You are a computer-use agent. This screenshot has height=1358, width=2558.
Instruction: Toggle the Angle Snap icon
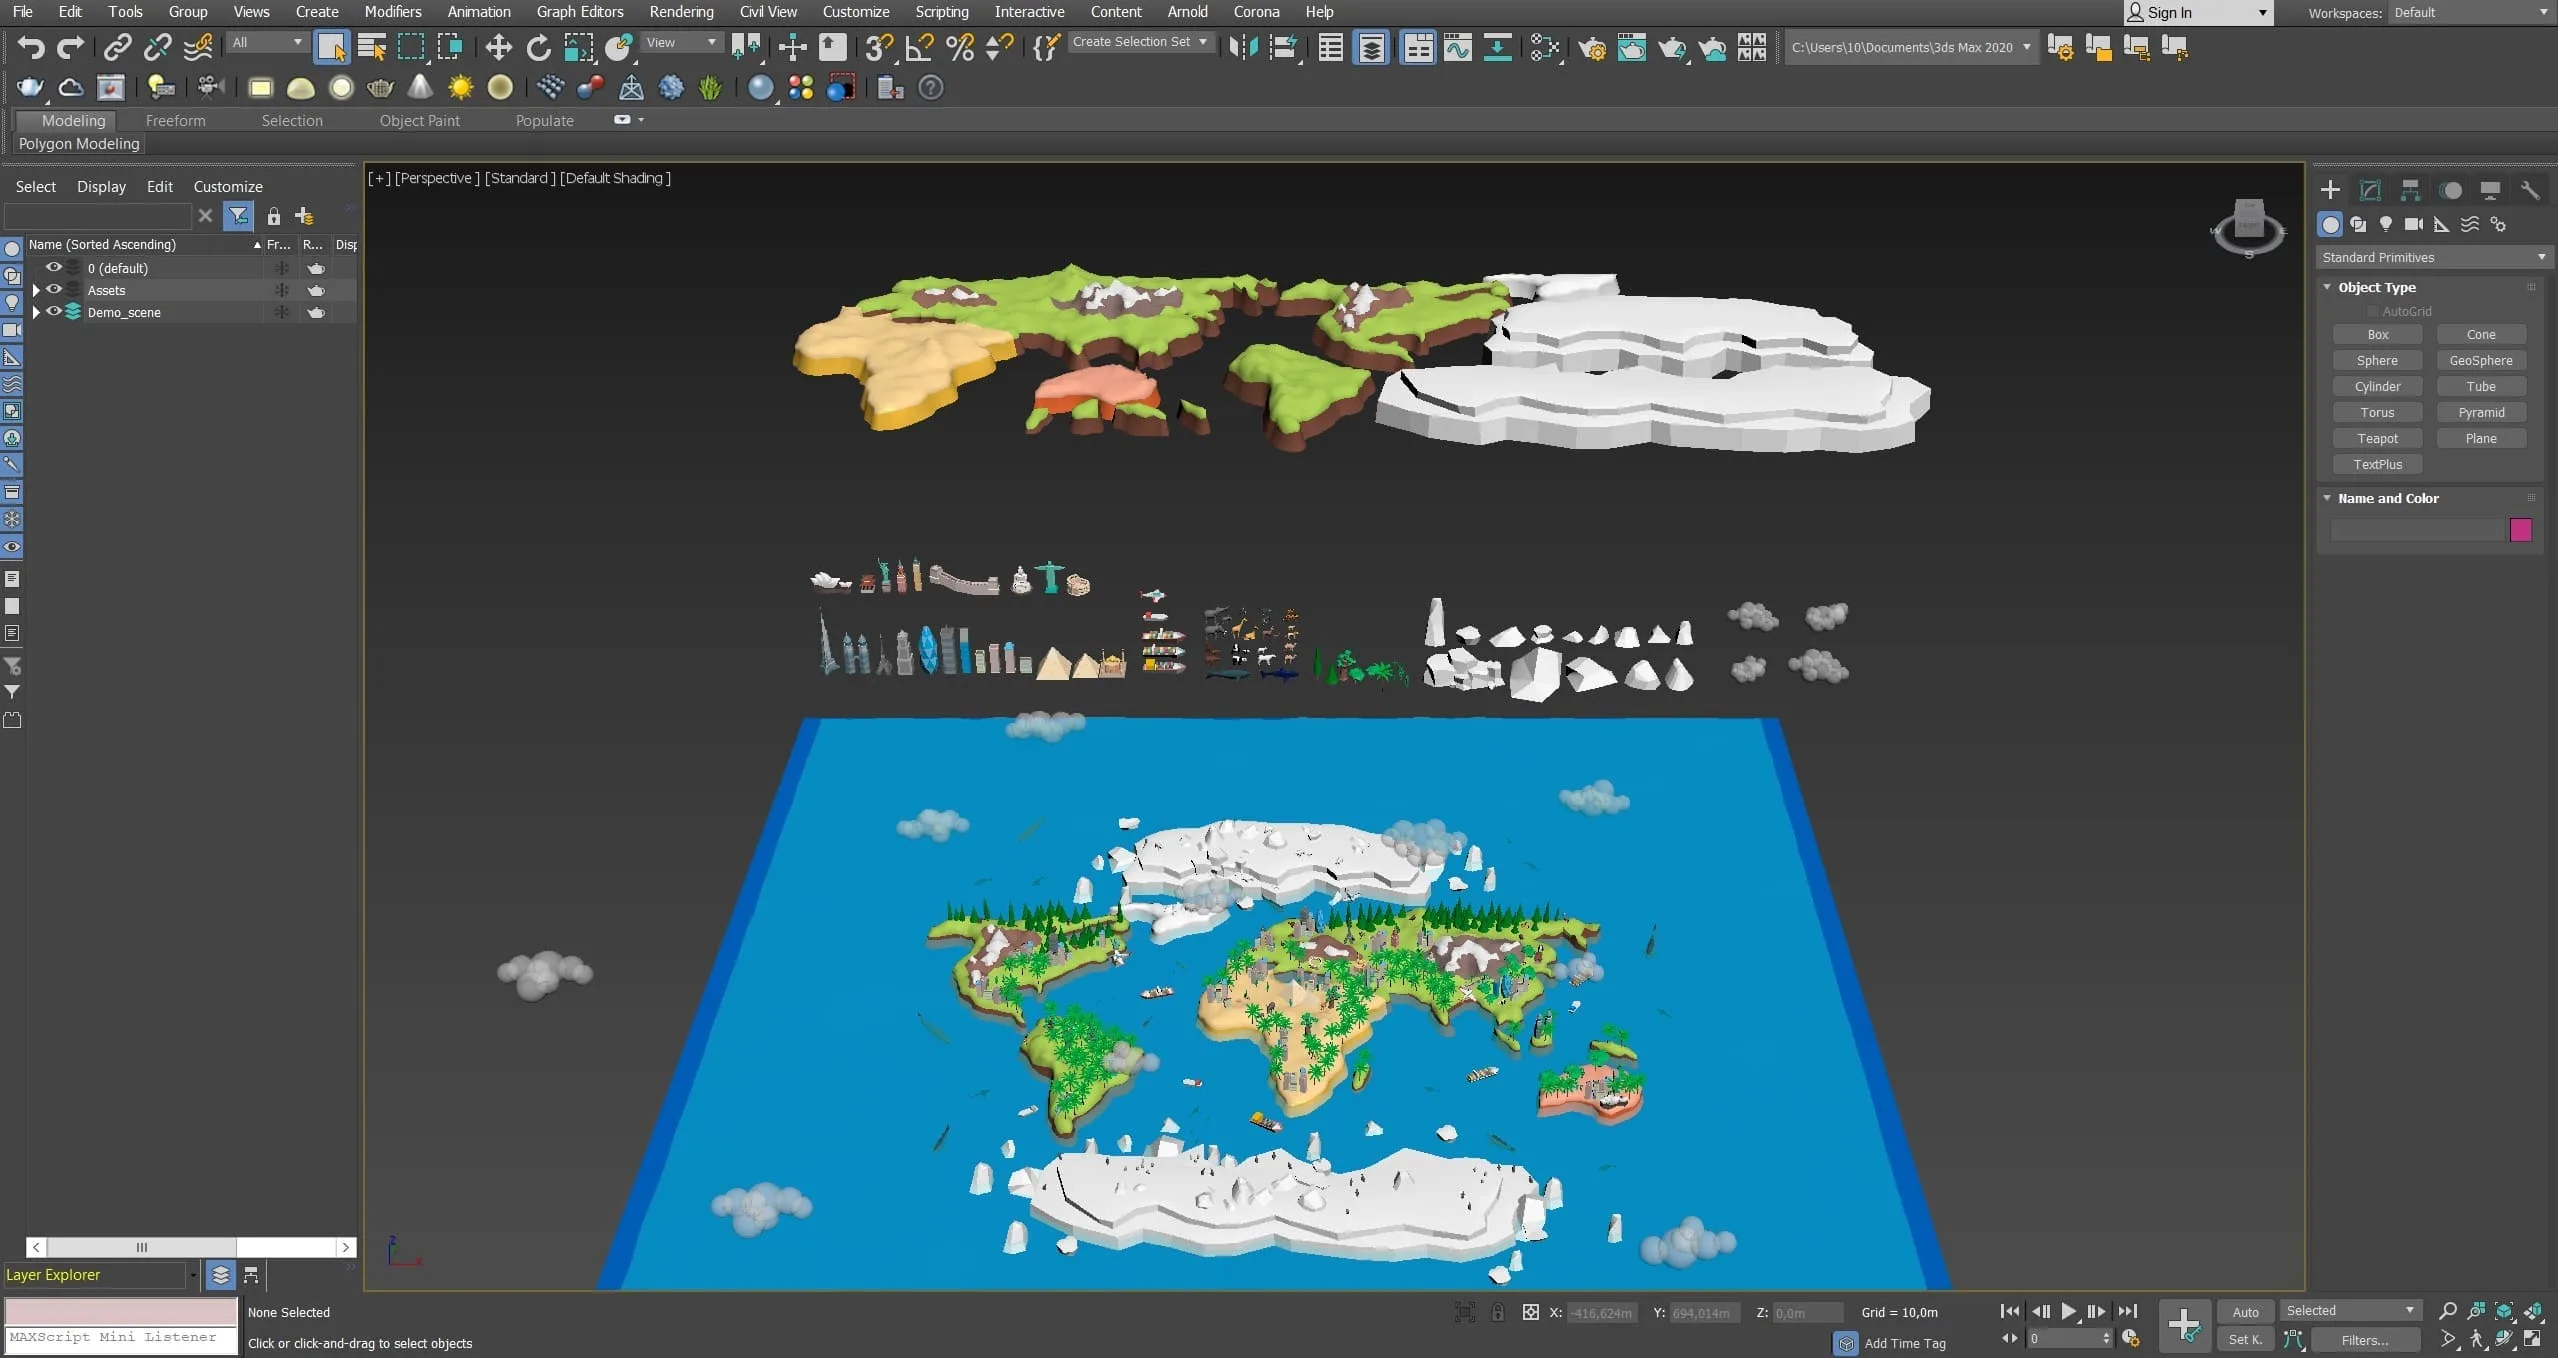click(919, 47)
